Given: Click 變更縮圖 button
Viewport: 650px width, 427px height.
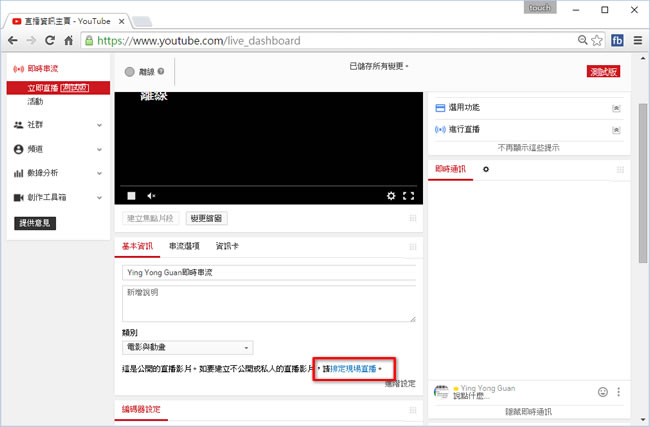Looking at the screenshot, I should pos(206,218).
